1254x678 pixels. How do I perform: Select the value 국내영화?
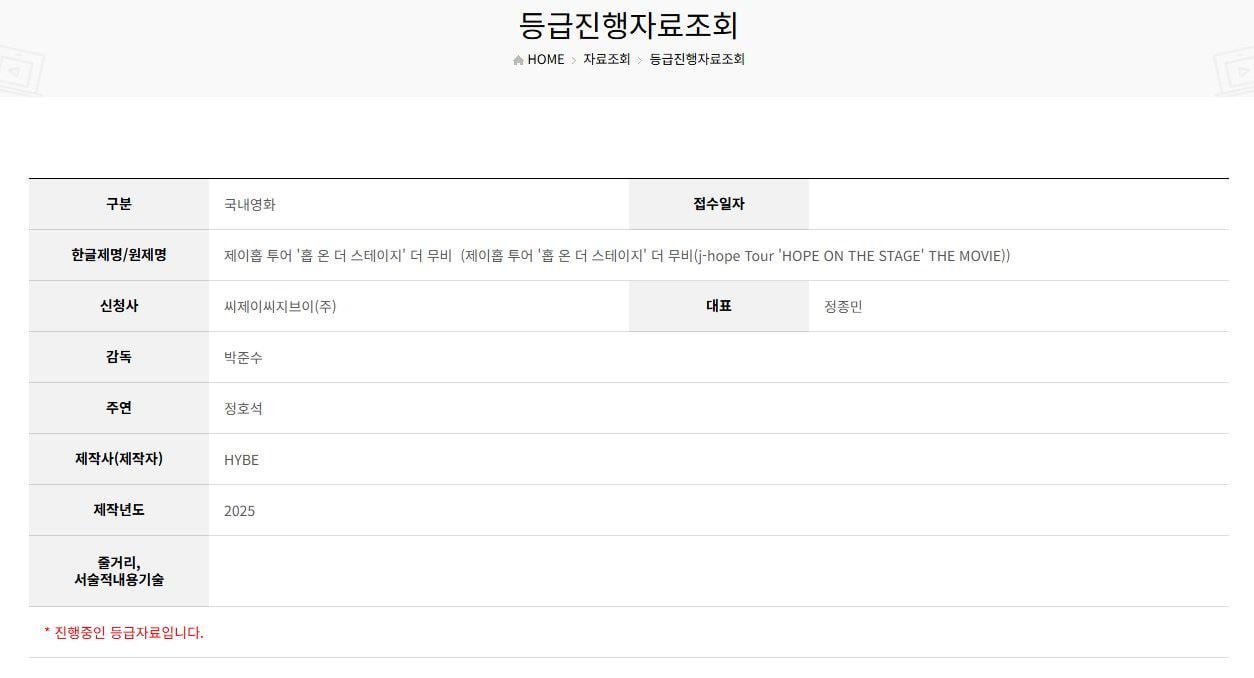point(250,205)
